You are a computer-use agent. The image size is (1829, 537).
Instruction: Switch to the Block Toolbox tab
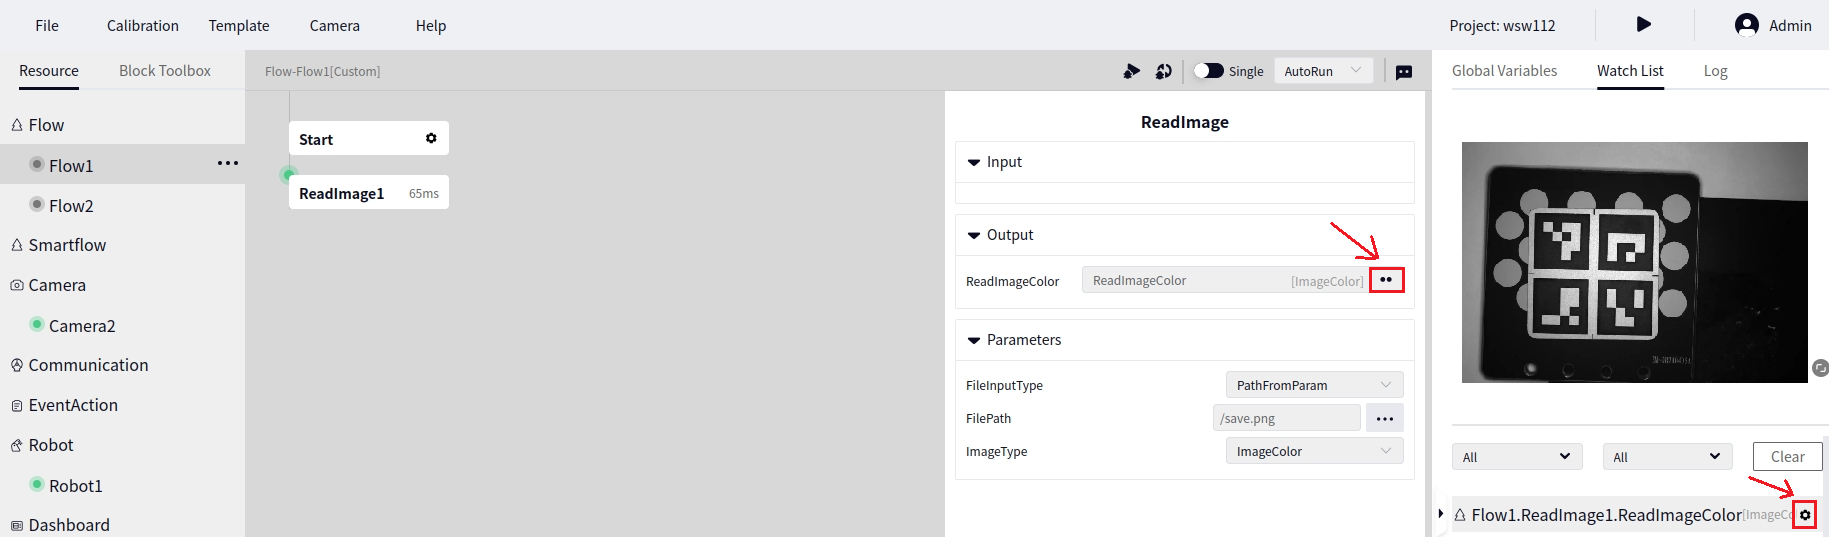point(165,71)
